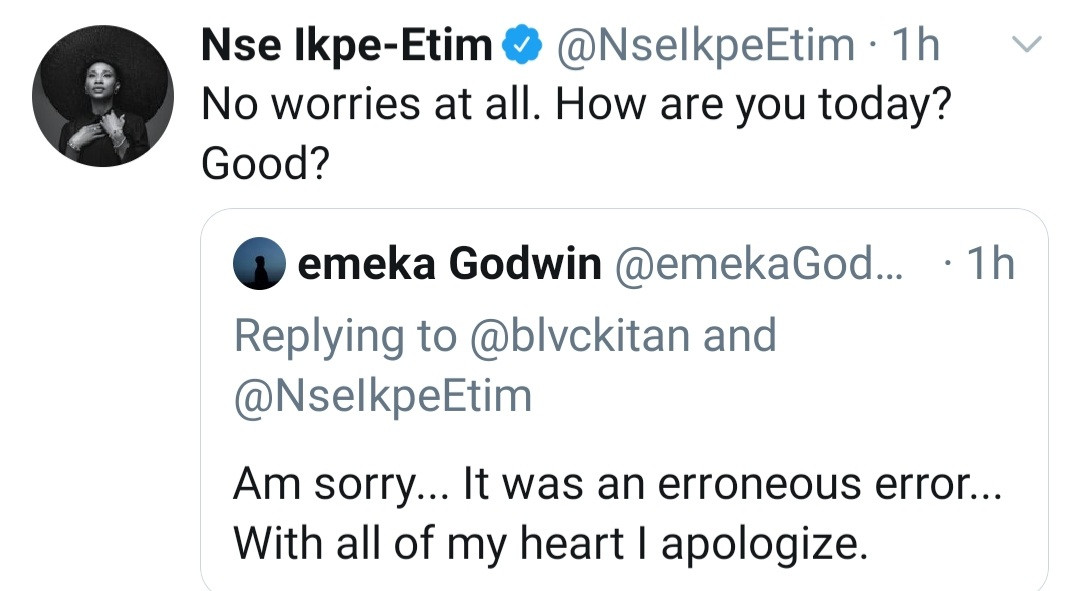Open the tweet options chevron menu
Image resolution: width=1080 pixels, height=591 pixels.
pyautogui.click(x=1028, y=44)
